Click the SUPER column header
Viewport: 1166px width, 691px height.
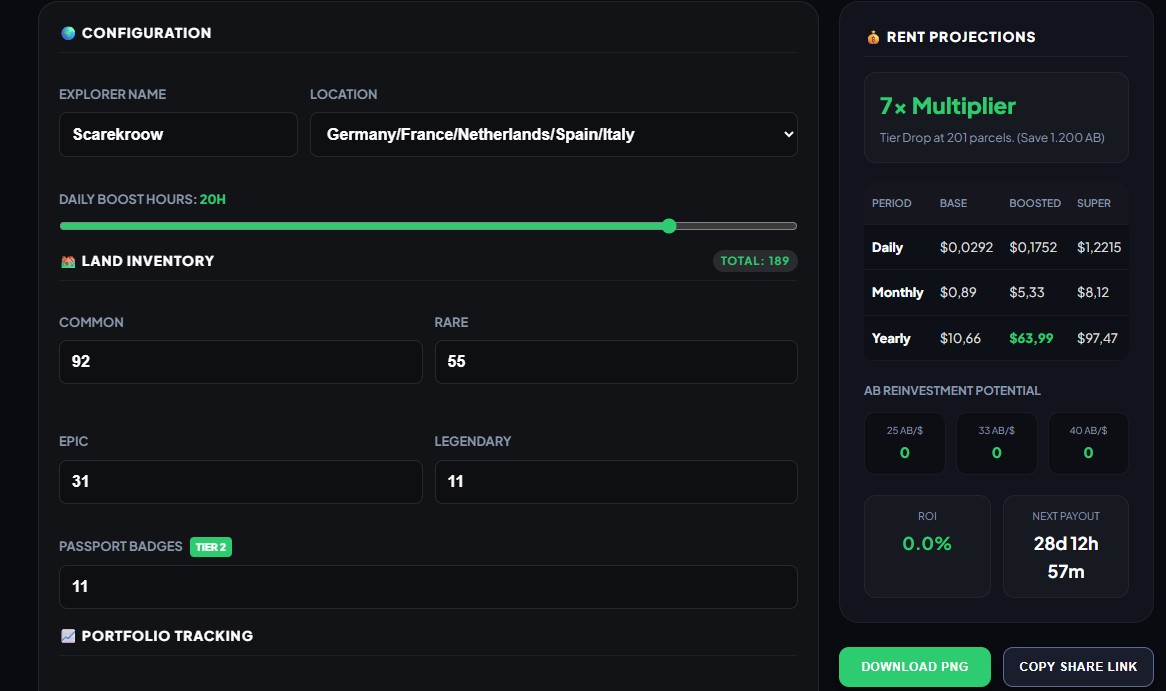[x=1093, y=203]
